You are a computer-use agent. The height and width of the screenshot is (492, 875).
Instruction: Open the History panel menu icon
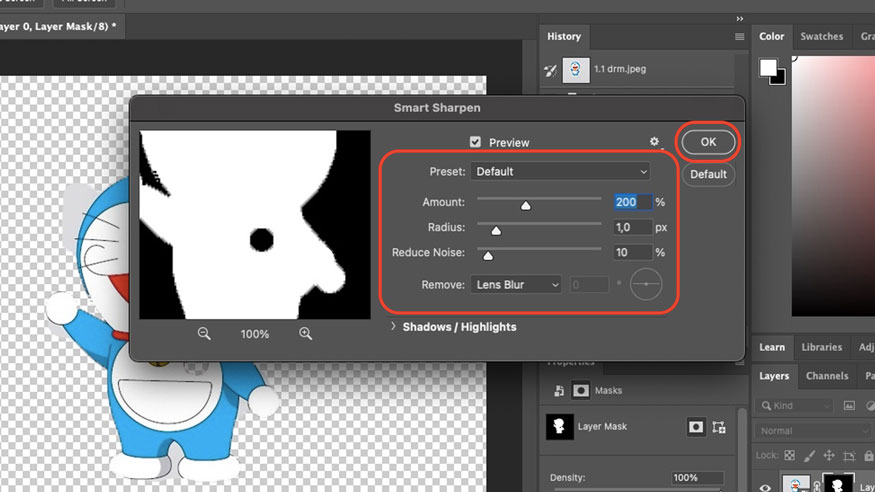click(x=740, y=37)
